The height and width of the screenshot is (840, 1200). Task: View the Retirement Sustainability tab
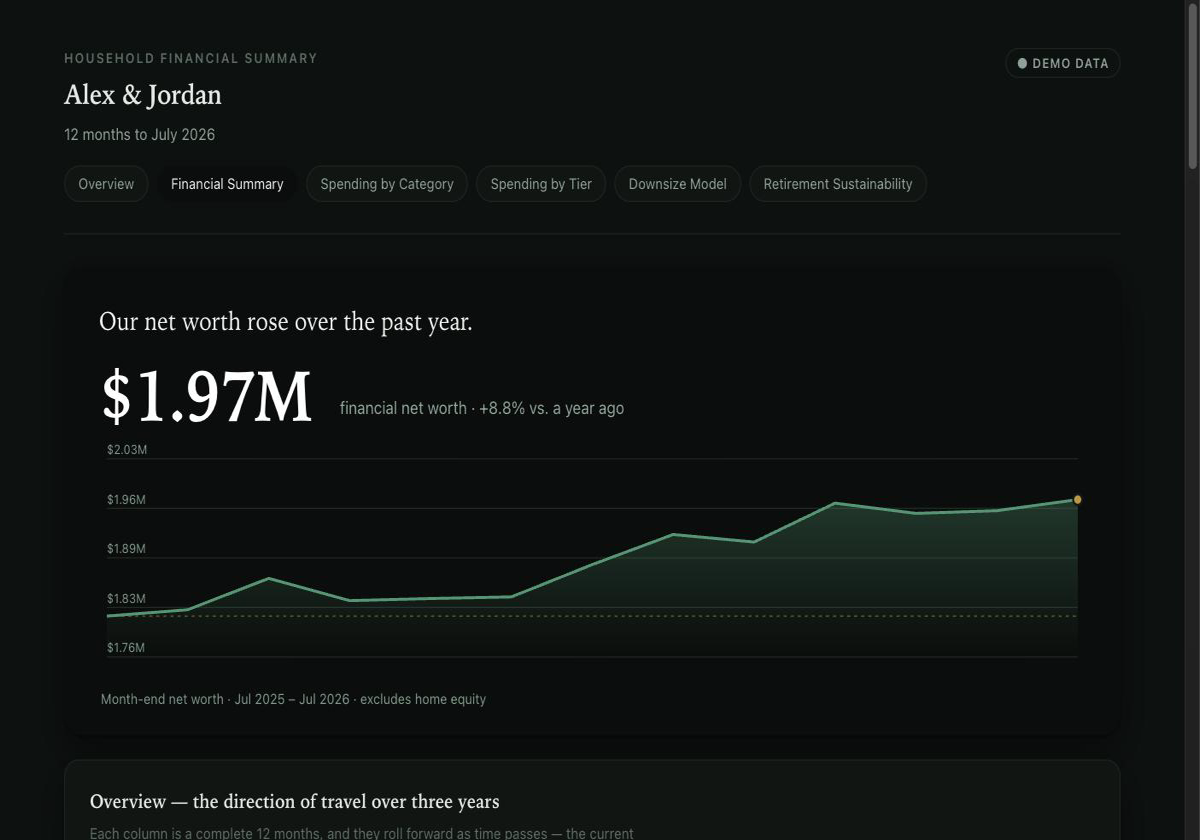click(838, 184)
